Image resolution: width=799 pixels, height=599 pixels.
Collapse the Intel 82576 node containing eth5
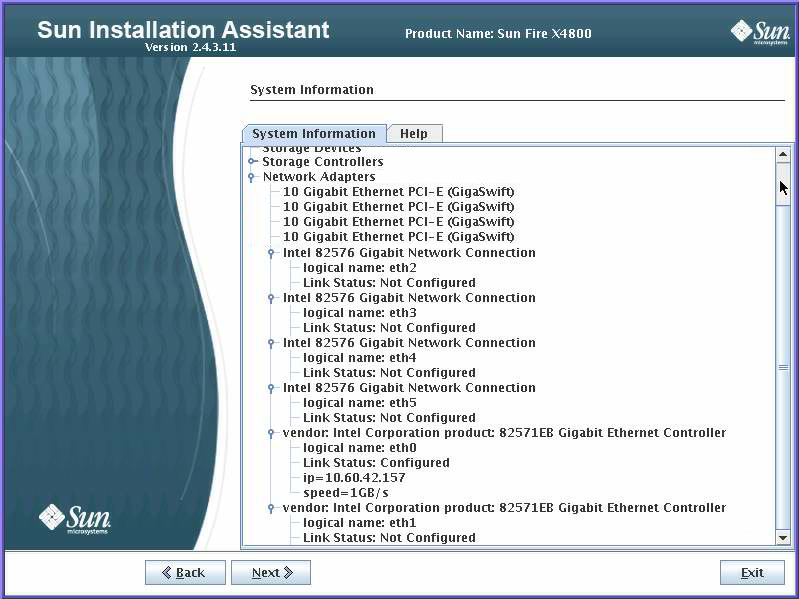pos(271,388)
